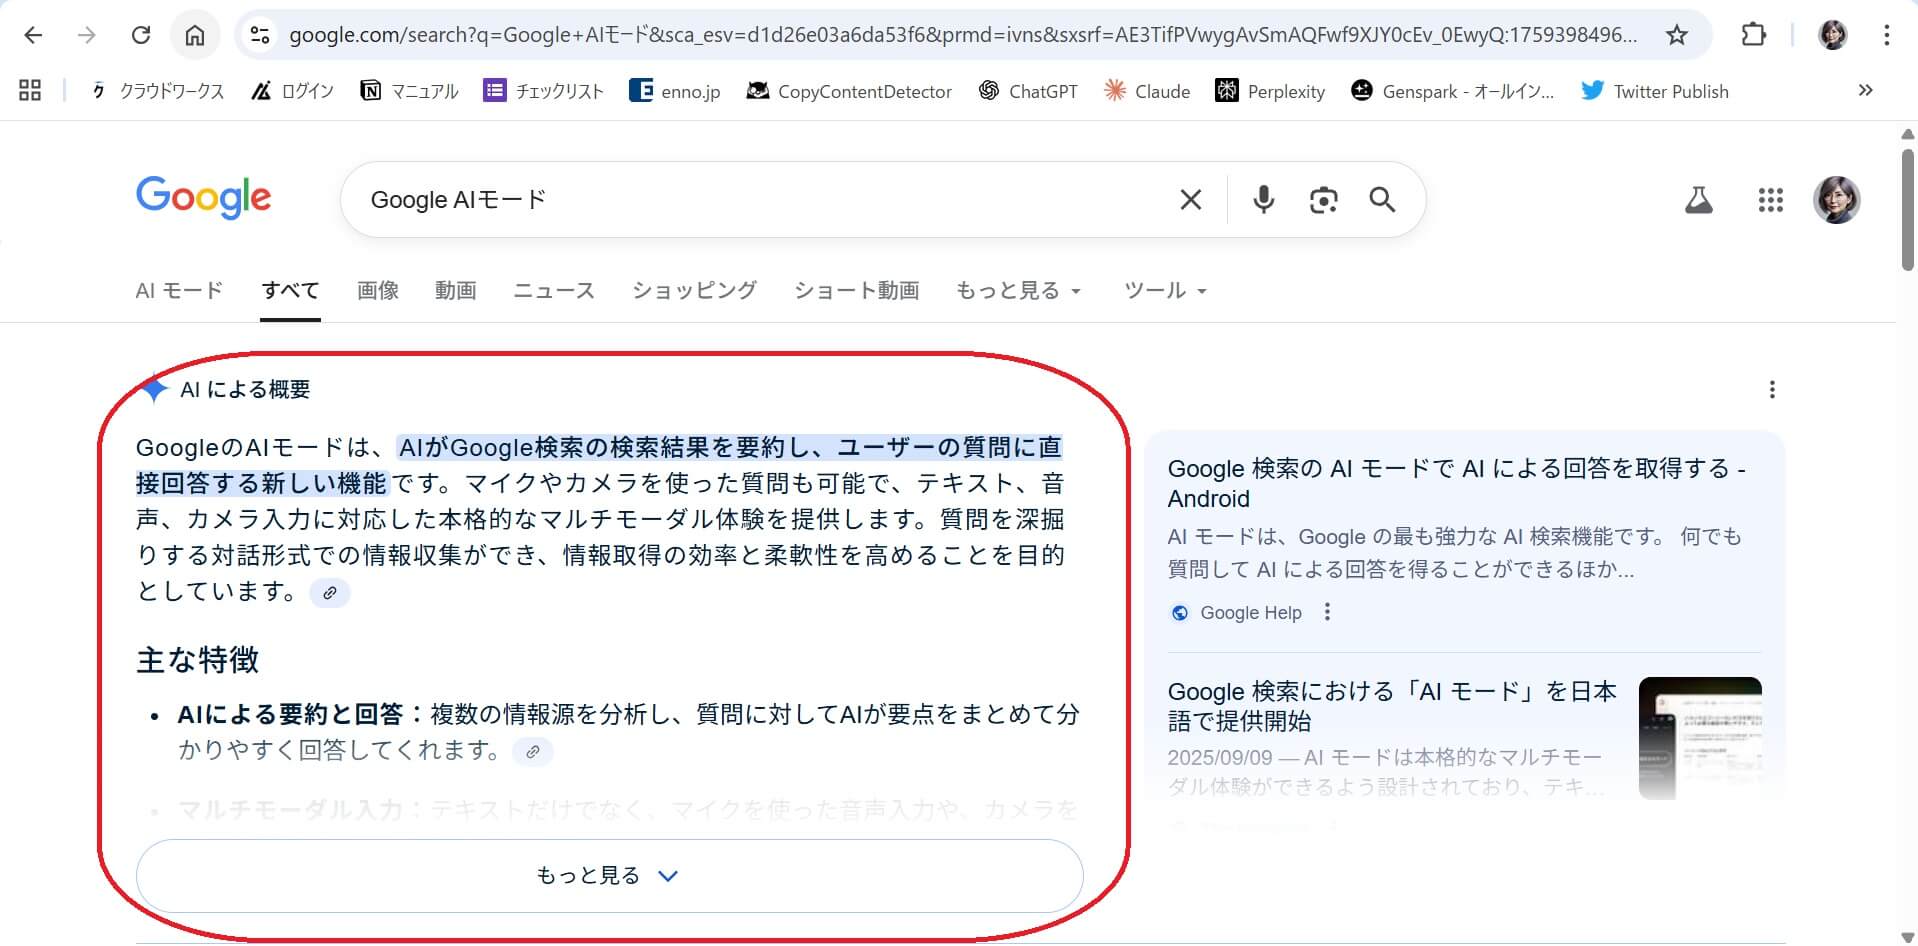Click the source link icon after first paragraph
The width and height of the screenshot is (1918, 946).
[330, 593]
